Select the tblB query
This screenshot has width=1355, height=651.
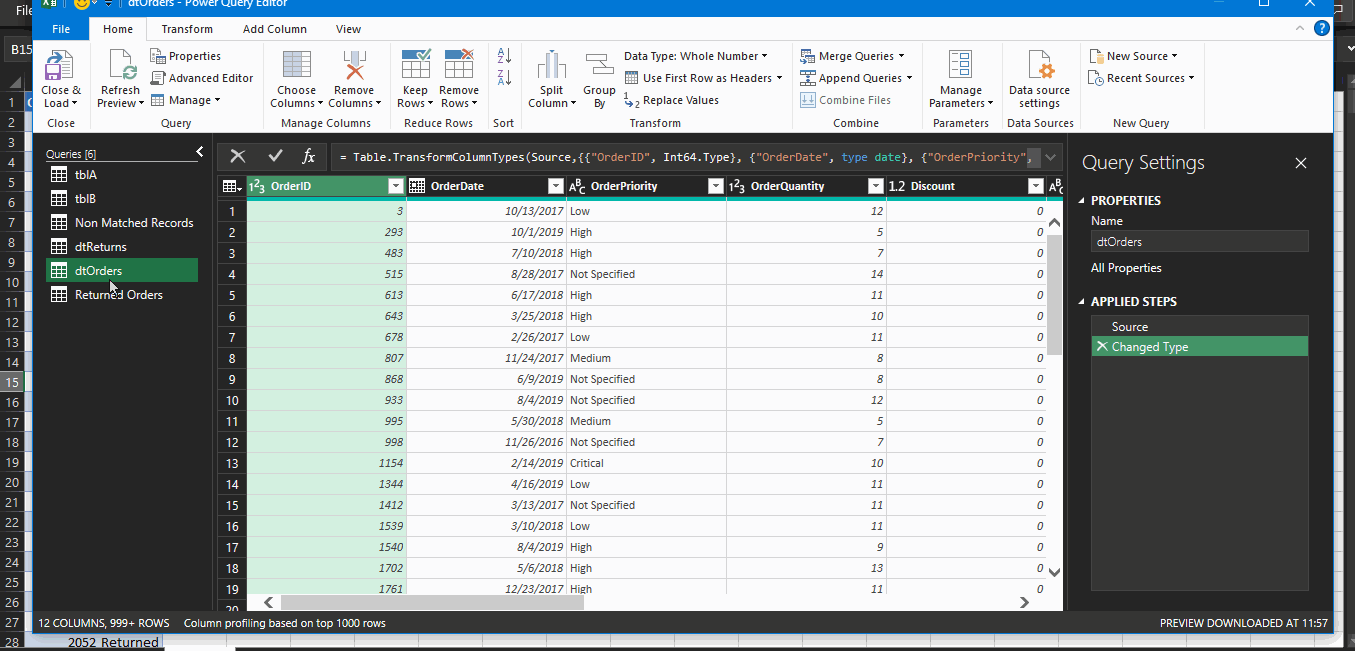[x=122, y=199]
